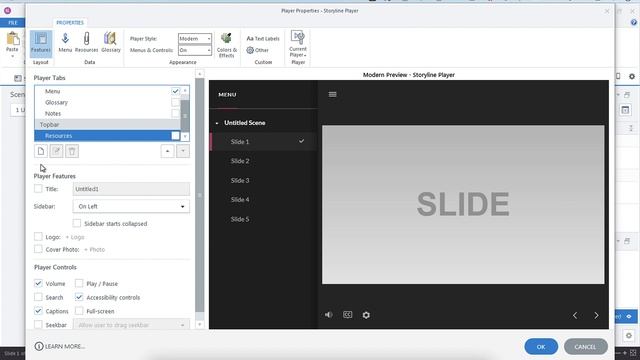Click the next slide arrow in the preview
The image size is (640, 360).
(596, 316)
